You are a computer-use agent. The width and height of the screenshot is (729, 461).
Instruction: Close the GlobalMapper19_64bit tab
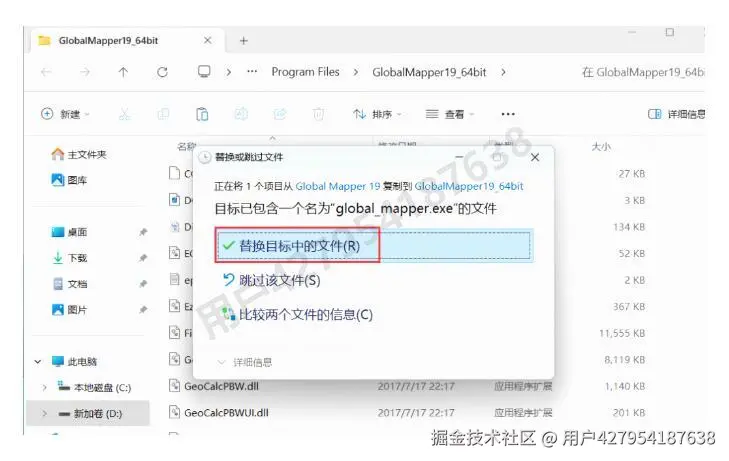coord(208,40)
